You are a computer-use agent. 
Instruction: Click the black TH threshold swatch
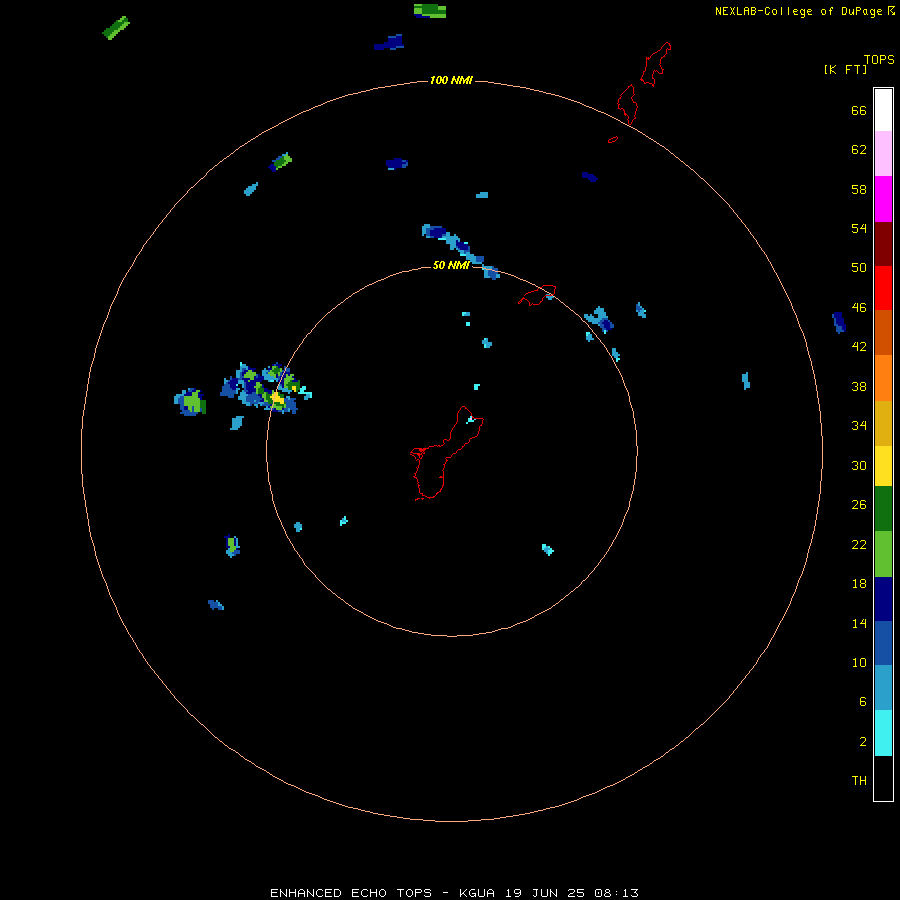(x=883, y=778)
